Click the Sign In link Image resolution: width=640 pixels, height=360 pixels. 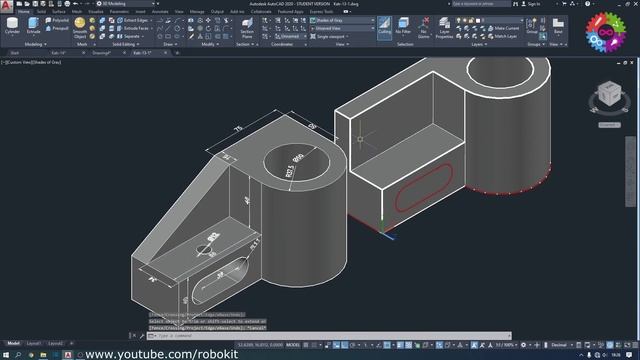tap(531, 4)
